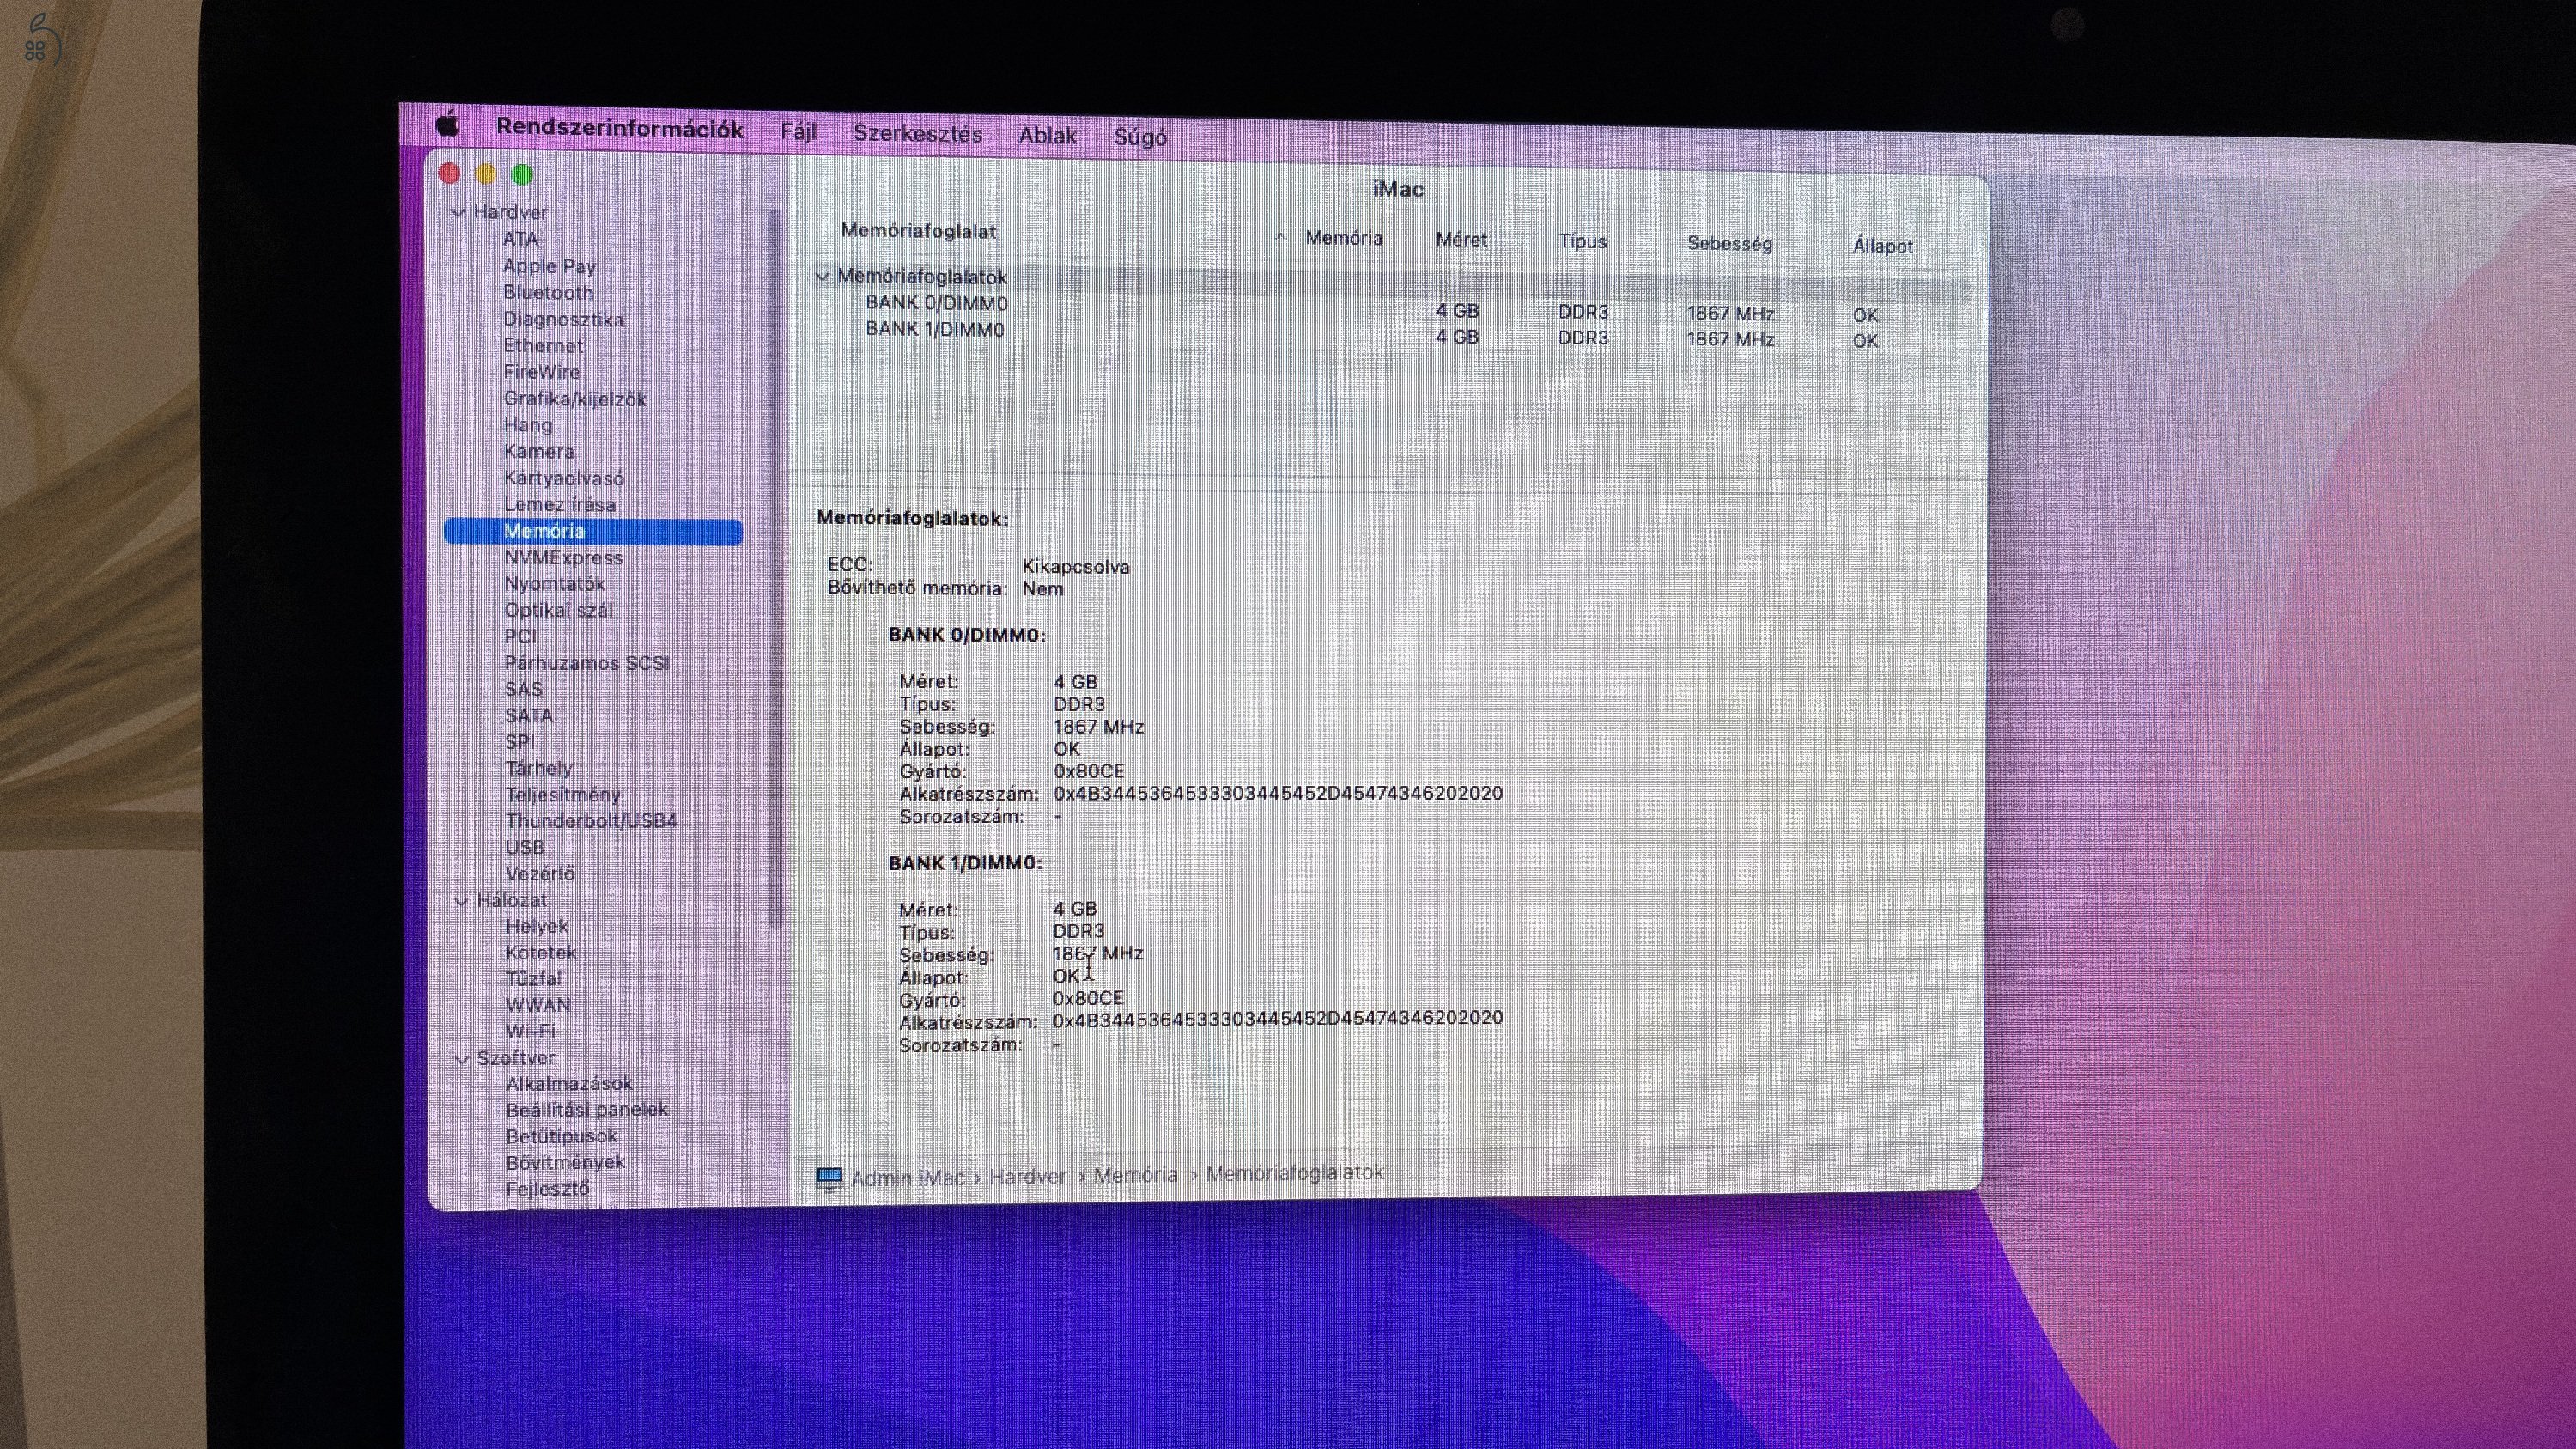Click Memória in the path bar
This screenshot has height=1449, width=2576.
click(1135, 1175)
